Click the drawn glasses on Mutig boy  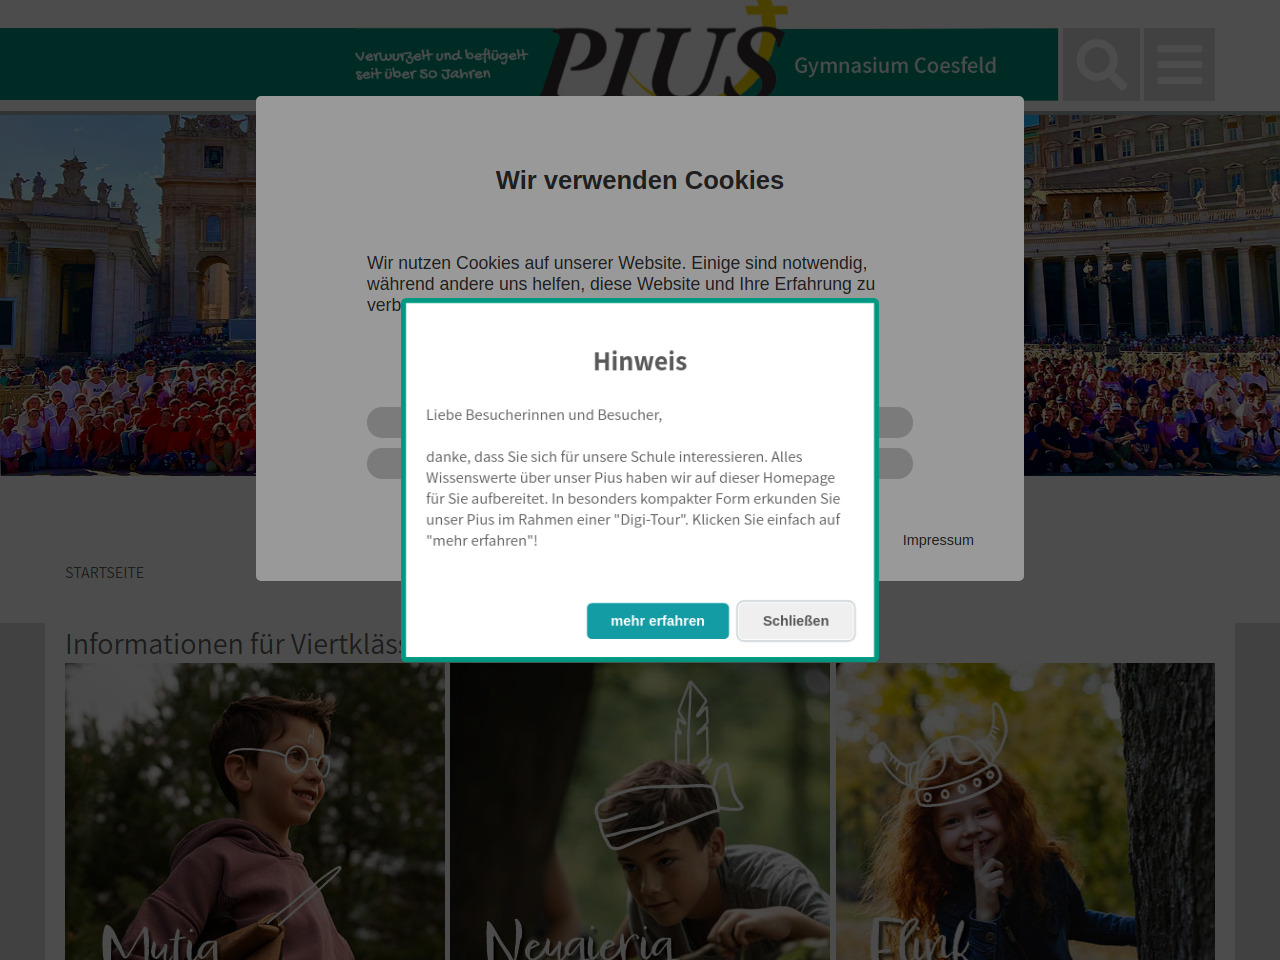click(280, 758)
